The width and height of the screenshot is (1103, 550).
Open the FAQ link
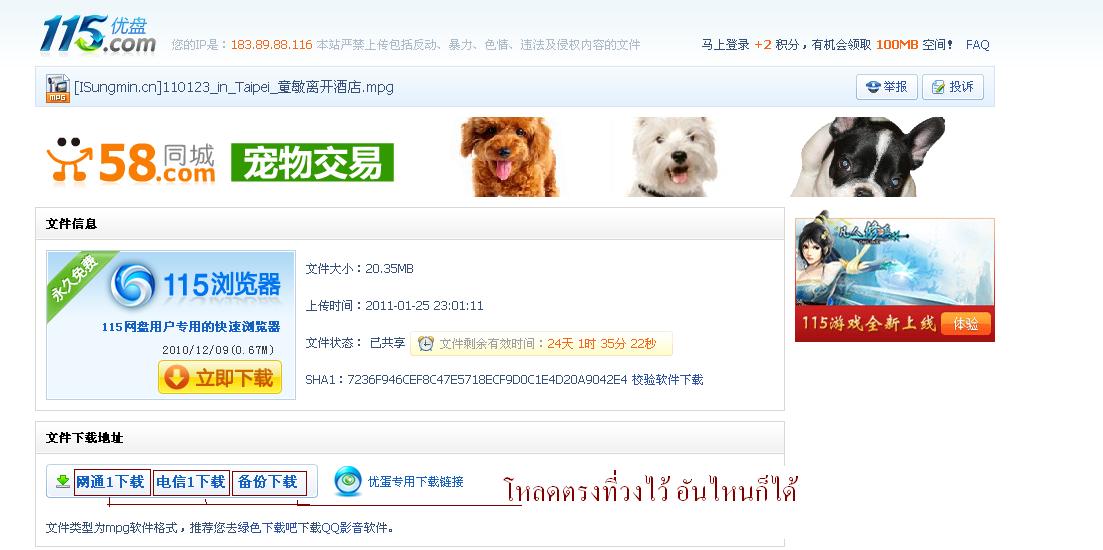pyautogui.click(x=977, y=45)
